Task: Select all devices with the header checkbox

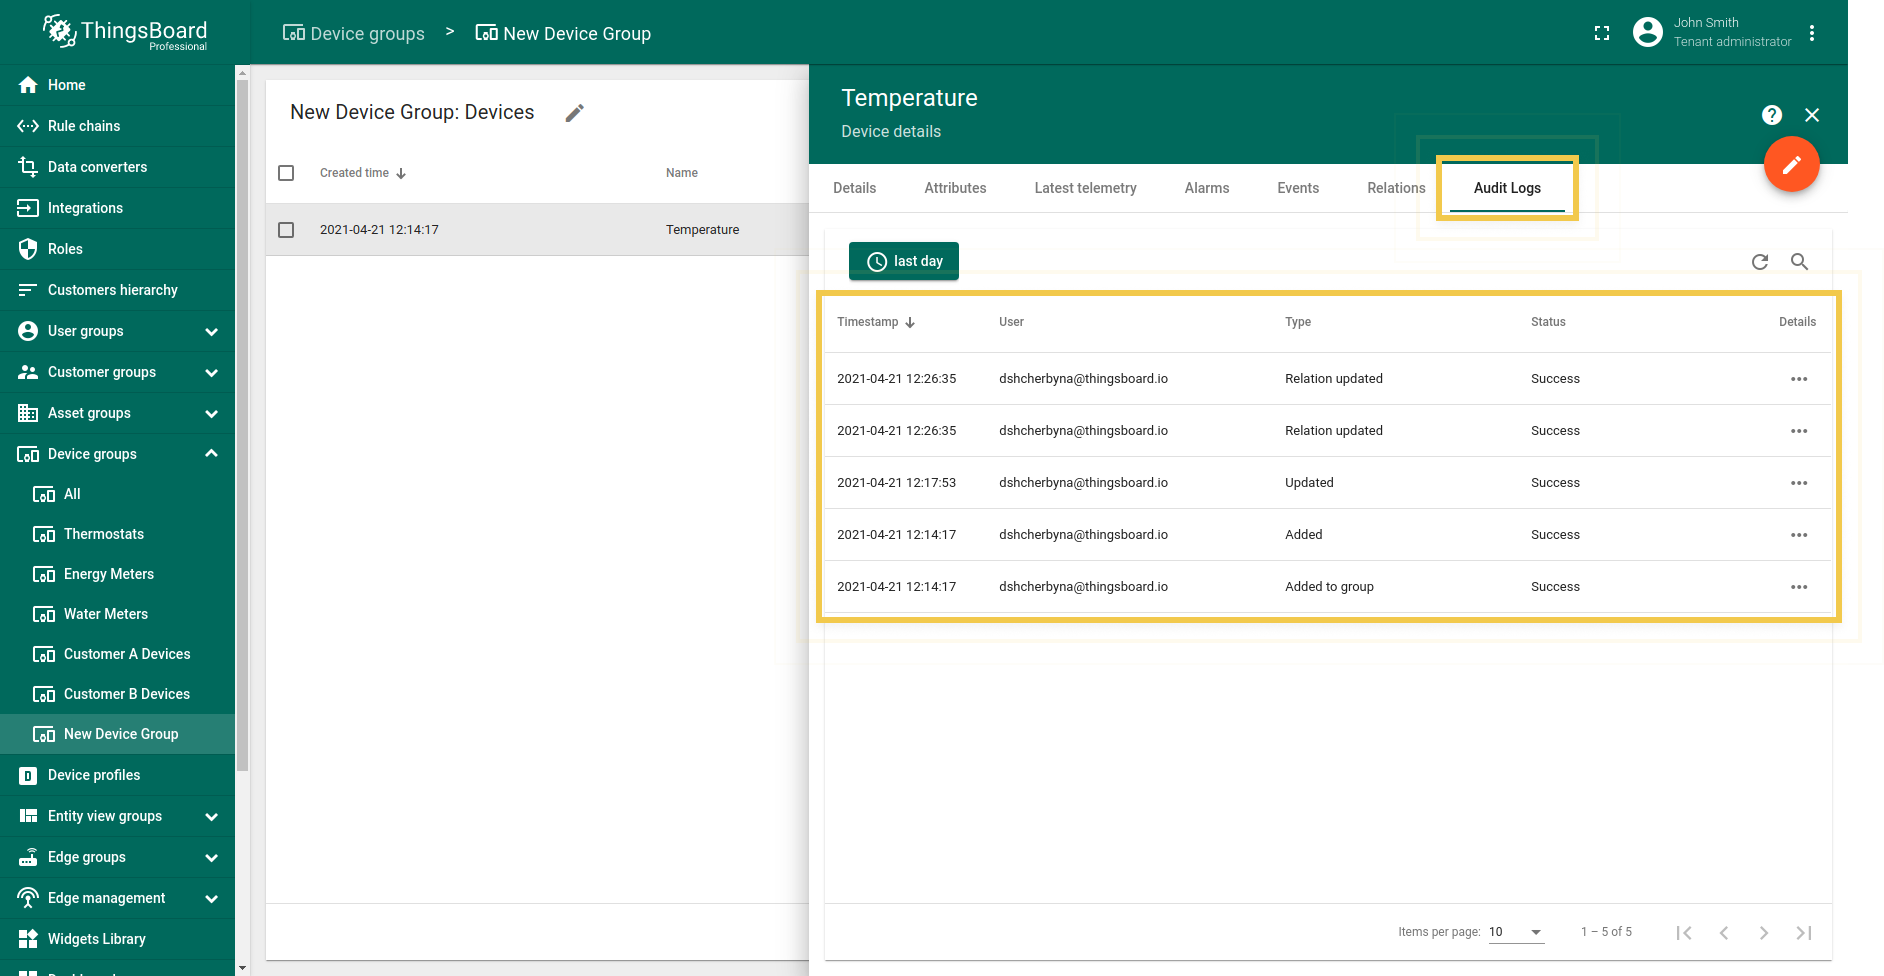Action: tap(286, 172)
